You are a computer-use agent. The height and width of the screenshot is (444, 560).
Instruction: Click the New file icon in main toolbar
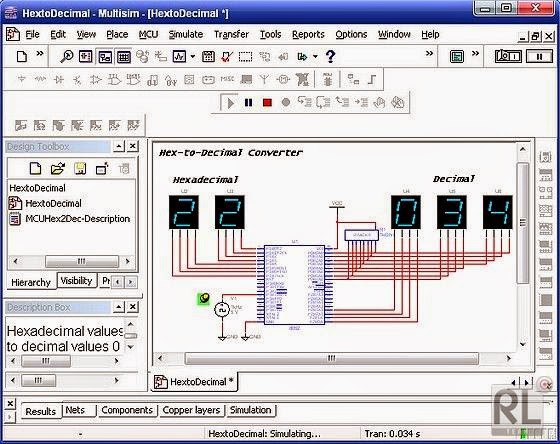[x=22, y=56]
